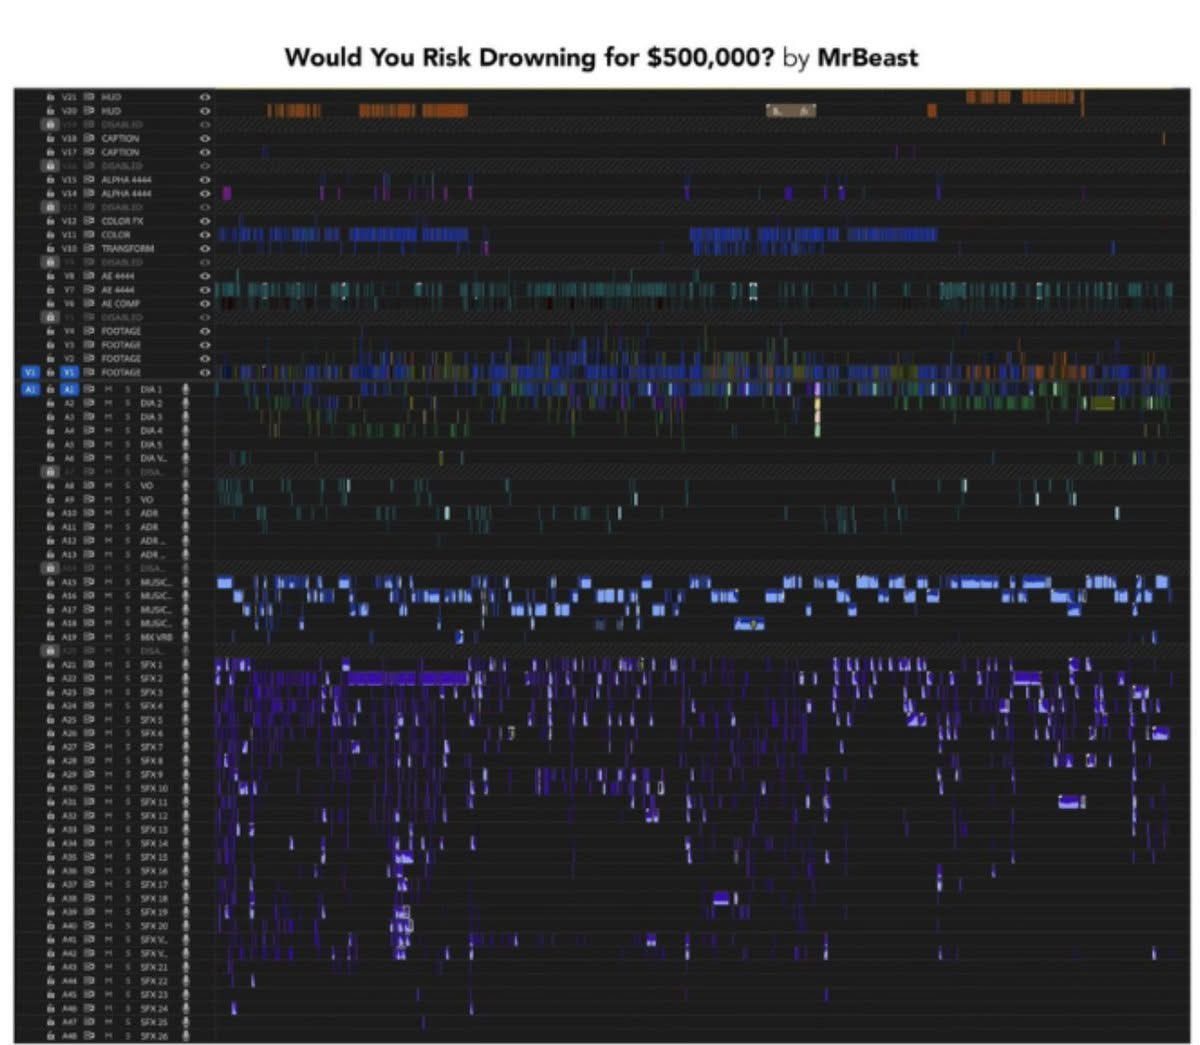
Task: Click voice-over record mic on A9 VO
Action: point(186,499)
